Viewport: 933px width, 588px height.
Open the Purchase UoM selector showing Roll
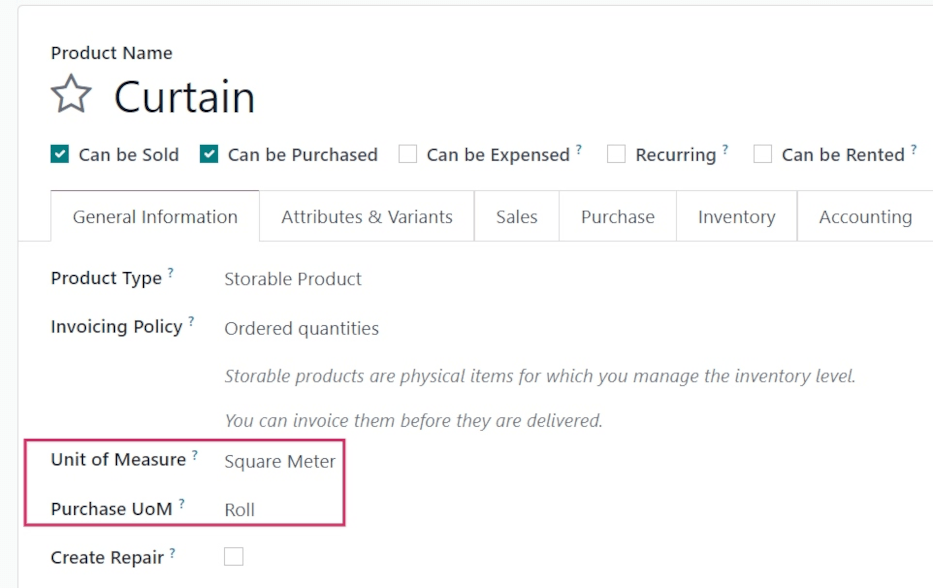coord(239,509)
